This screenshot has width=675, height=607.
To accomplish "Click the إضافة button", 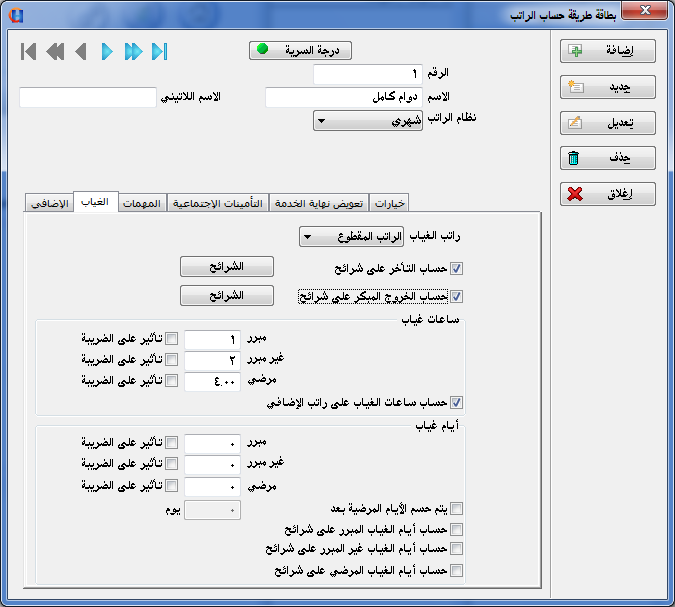I will [607, 50].
